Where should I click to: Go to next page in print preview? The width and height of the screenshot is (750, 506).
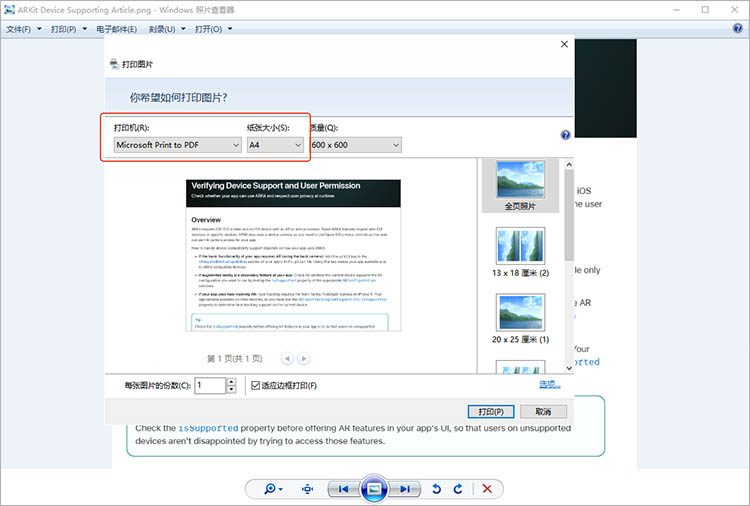click(x=303, y=358)
